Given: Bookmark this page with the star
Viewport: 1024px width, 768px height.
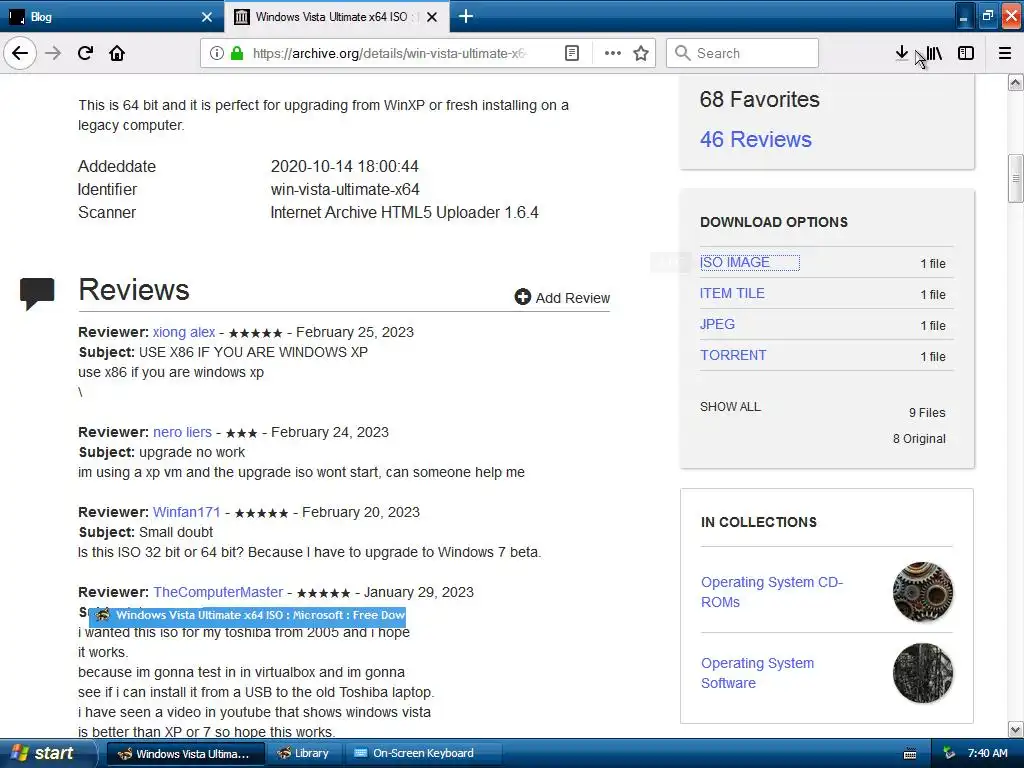Looking at the screenshot, I should click(641, 53).
